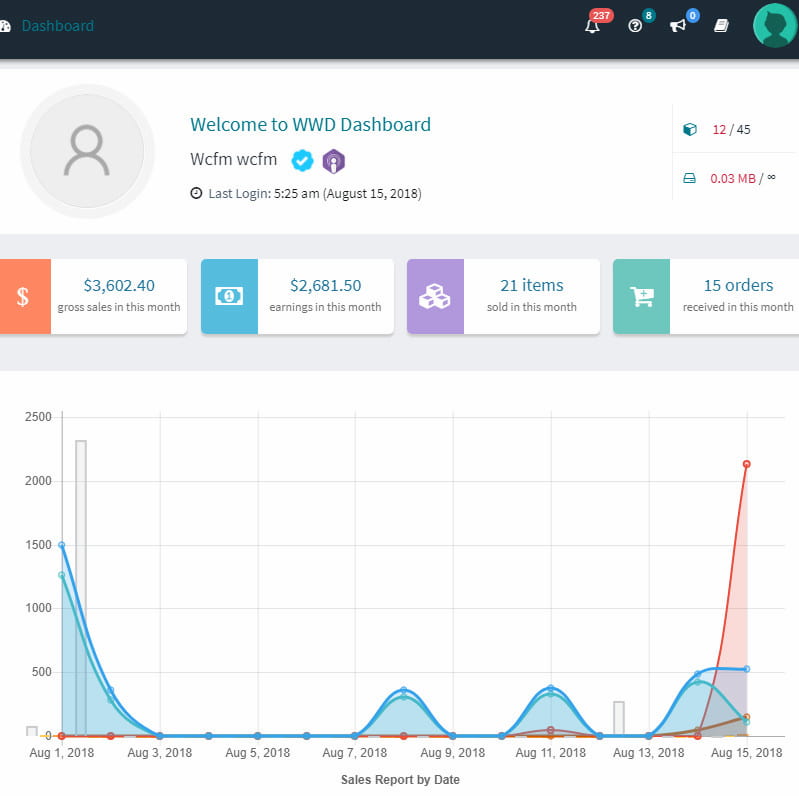The height and width of the screenshot is (796, 799).
Task: Click tall grey bar near Aug 1
Action: tap(81, 588)
